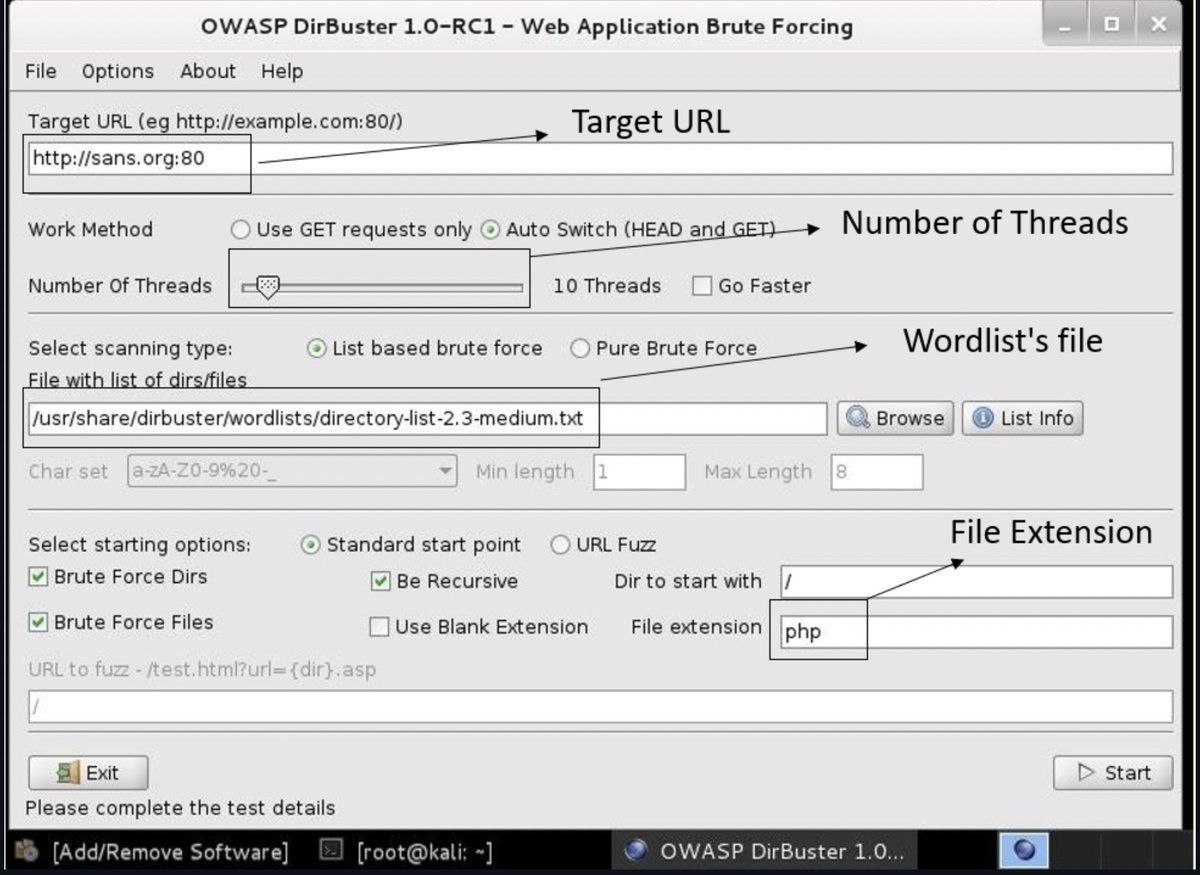Screen dimensions: 1200x875
Task: Click the Target URL input field
Action: tap(600, 158)
